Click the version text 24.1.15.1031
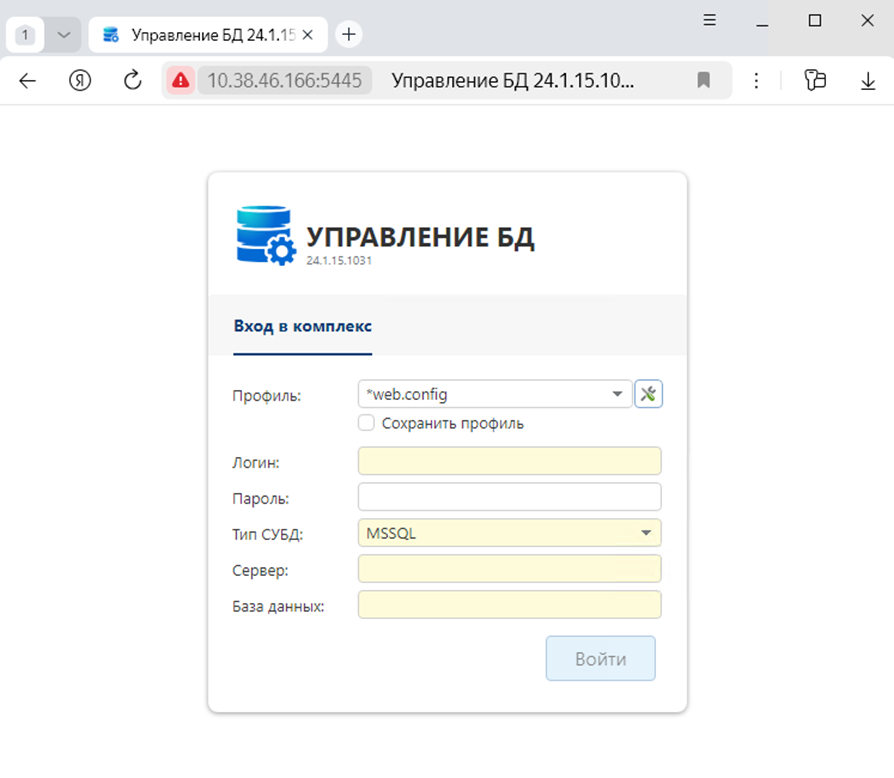Viewport: 894px width, 778px height. coord(339,260)
